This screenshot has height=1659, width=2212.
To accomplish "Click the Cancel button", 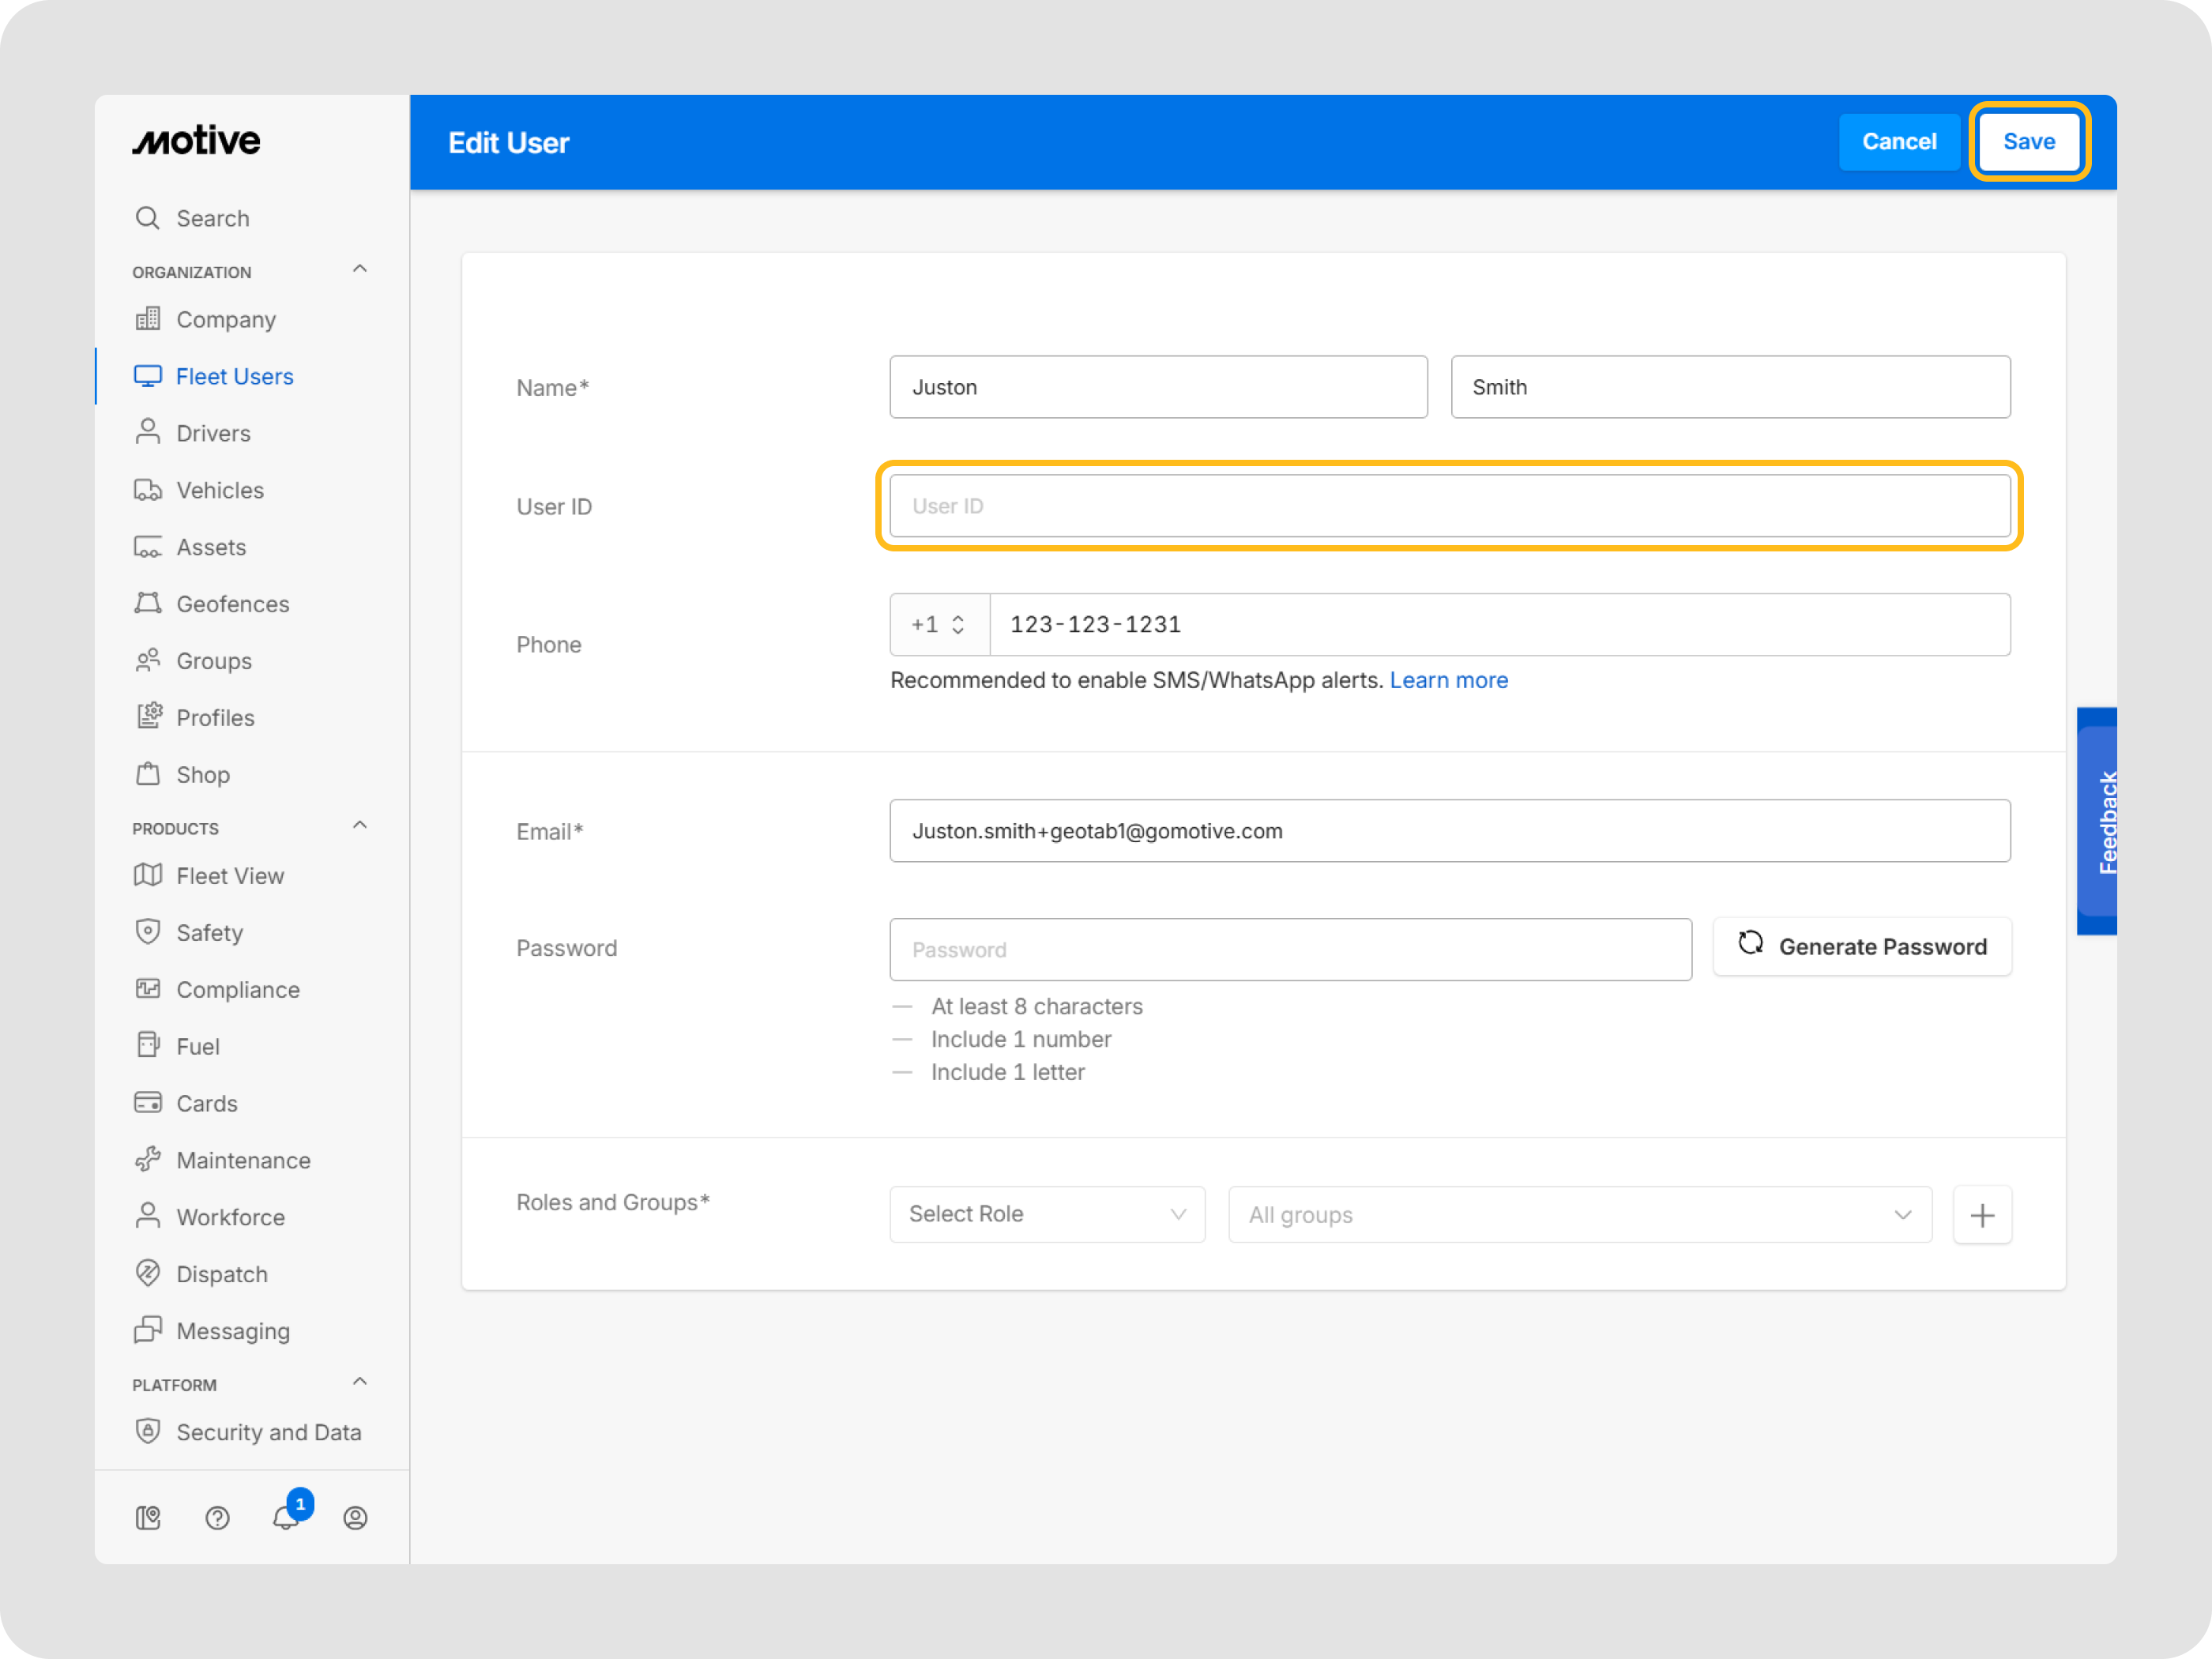I will pyautogui.click(x=1898, y=142).
